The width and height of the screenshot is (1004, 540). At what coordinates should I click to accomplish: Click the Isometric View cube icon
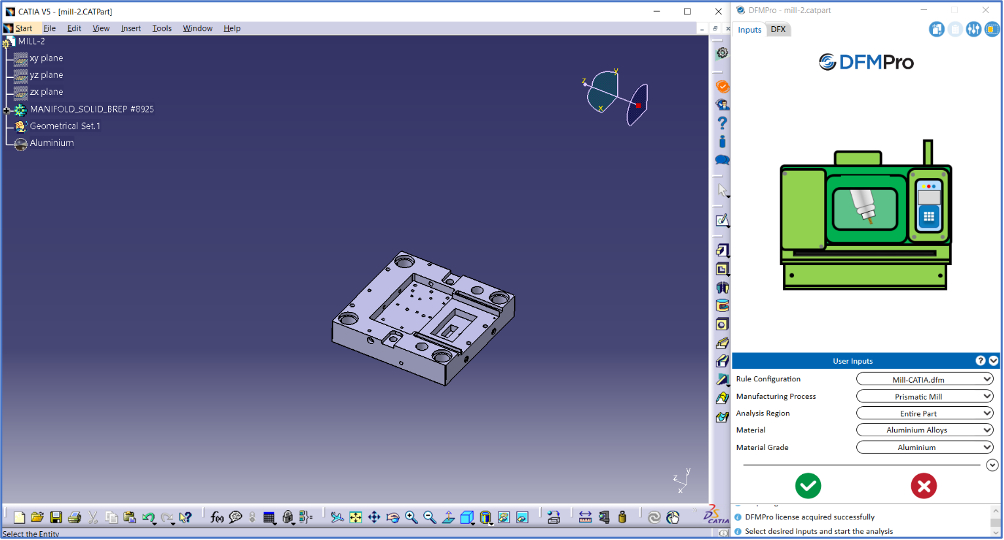click(467, 518)
